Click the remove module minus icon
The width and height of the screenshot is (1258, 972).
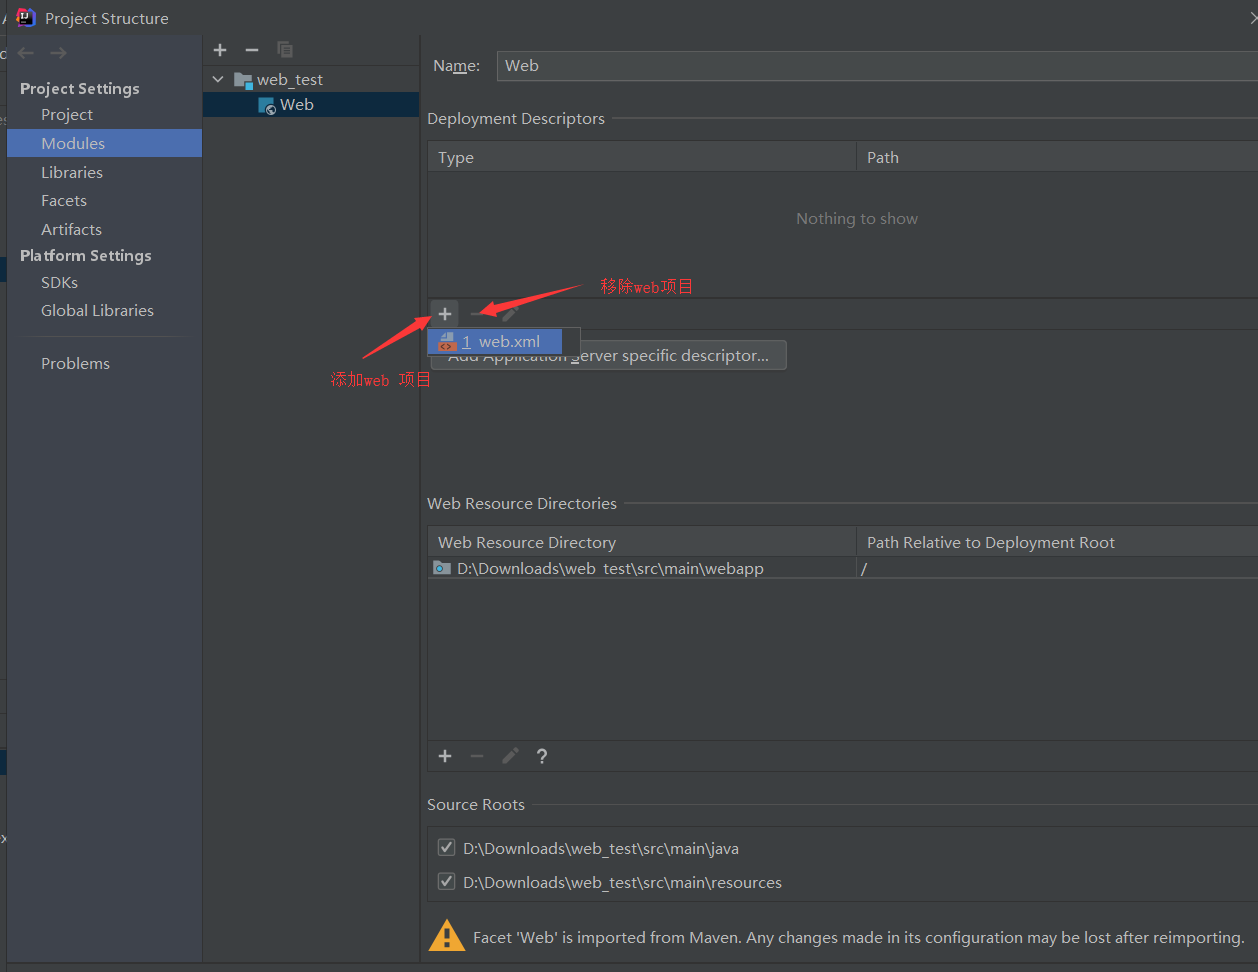point(252,50)
